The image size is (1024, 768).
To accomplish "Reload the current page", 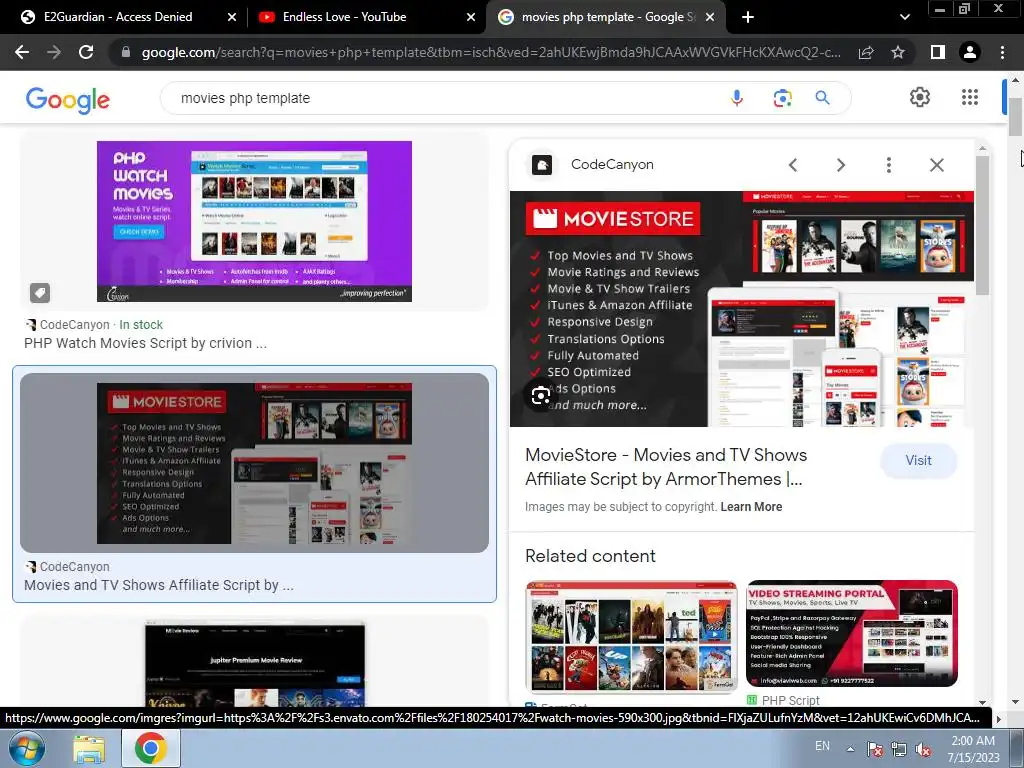I will point(86,52).
